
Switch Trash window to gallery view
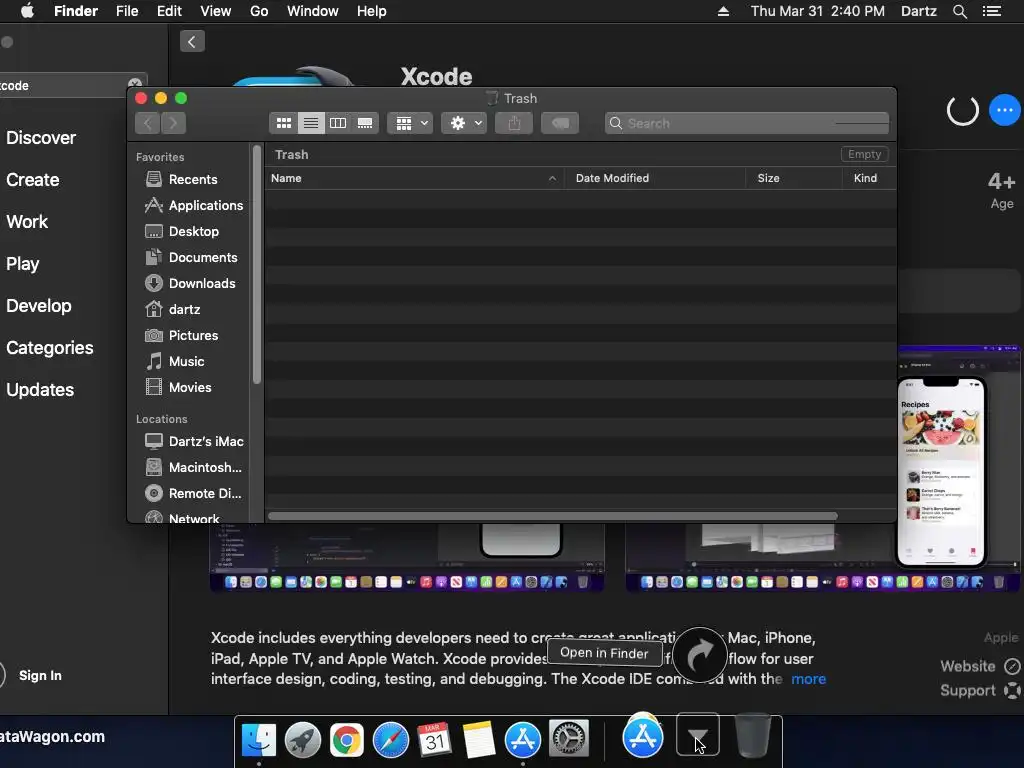click(365, 123)
